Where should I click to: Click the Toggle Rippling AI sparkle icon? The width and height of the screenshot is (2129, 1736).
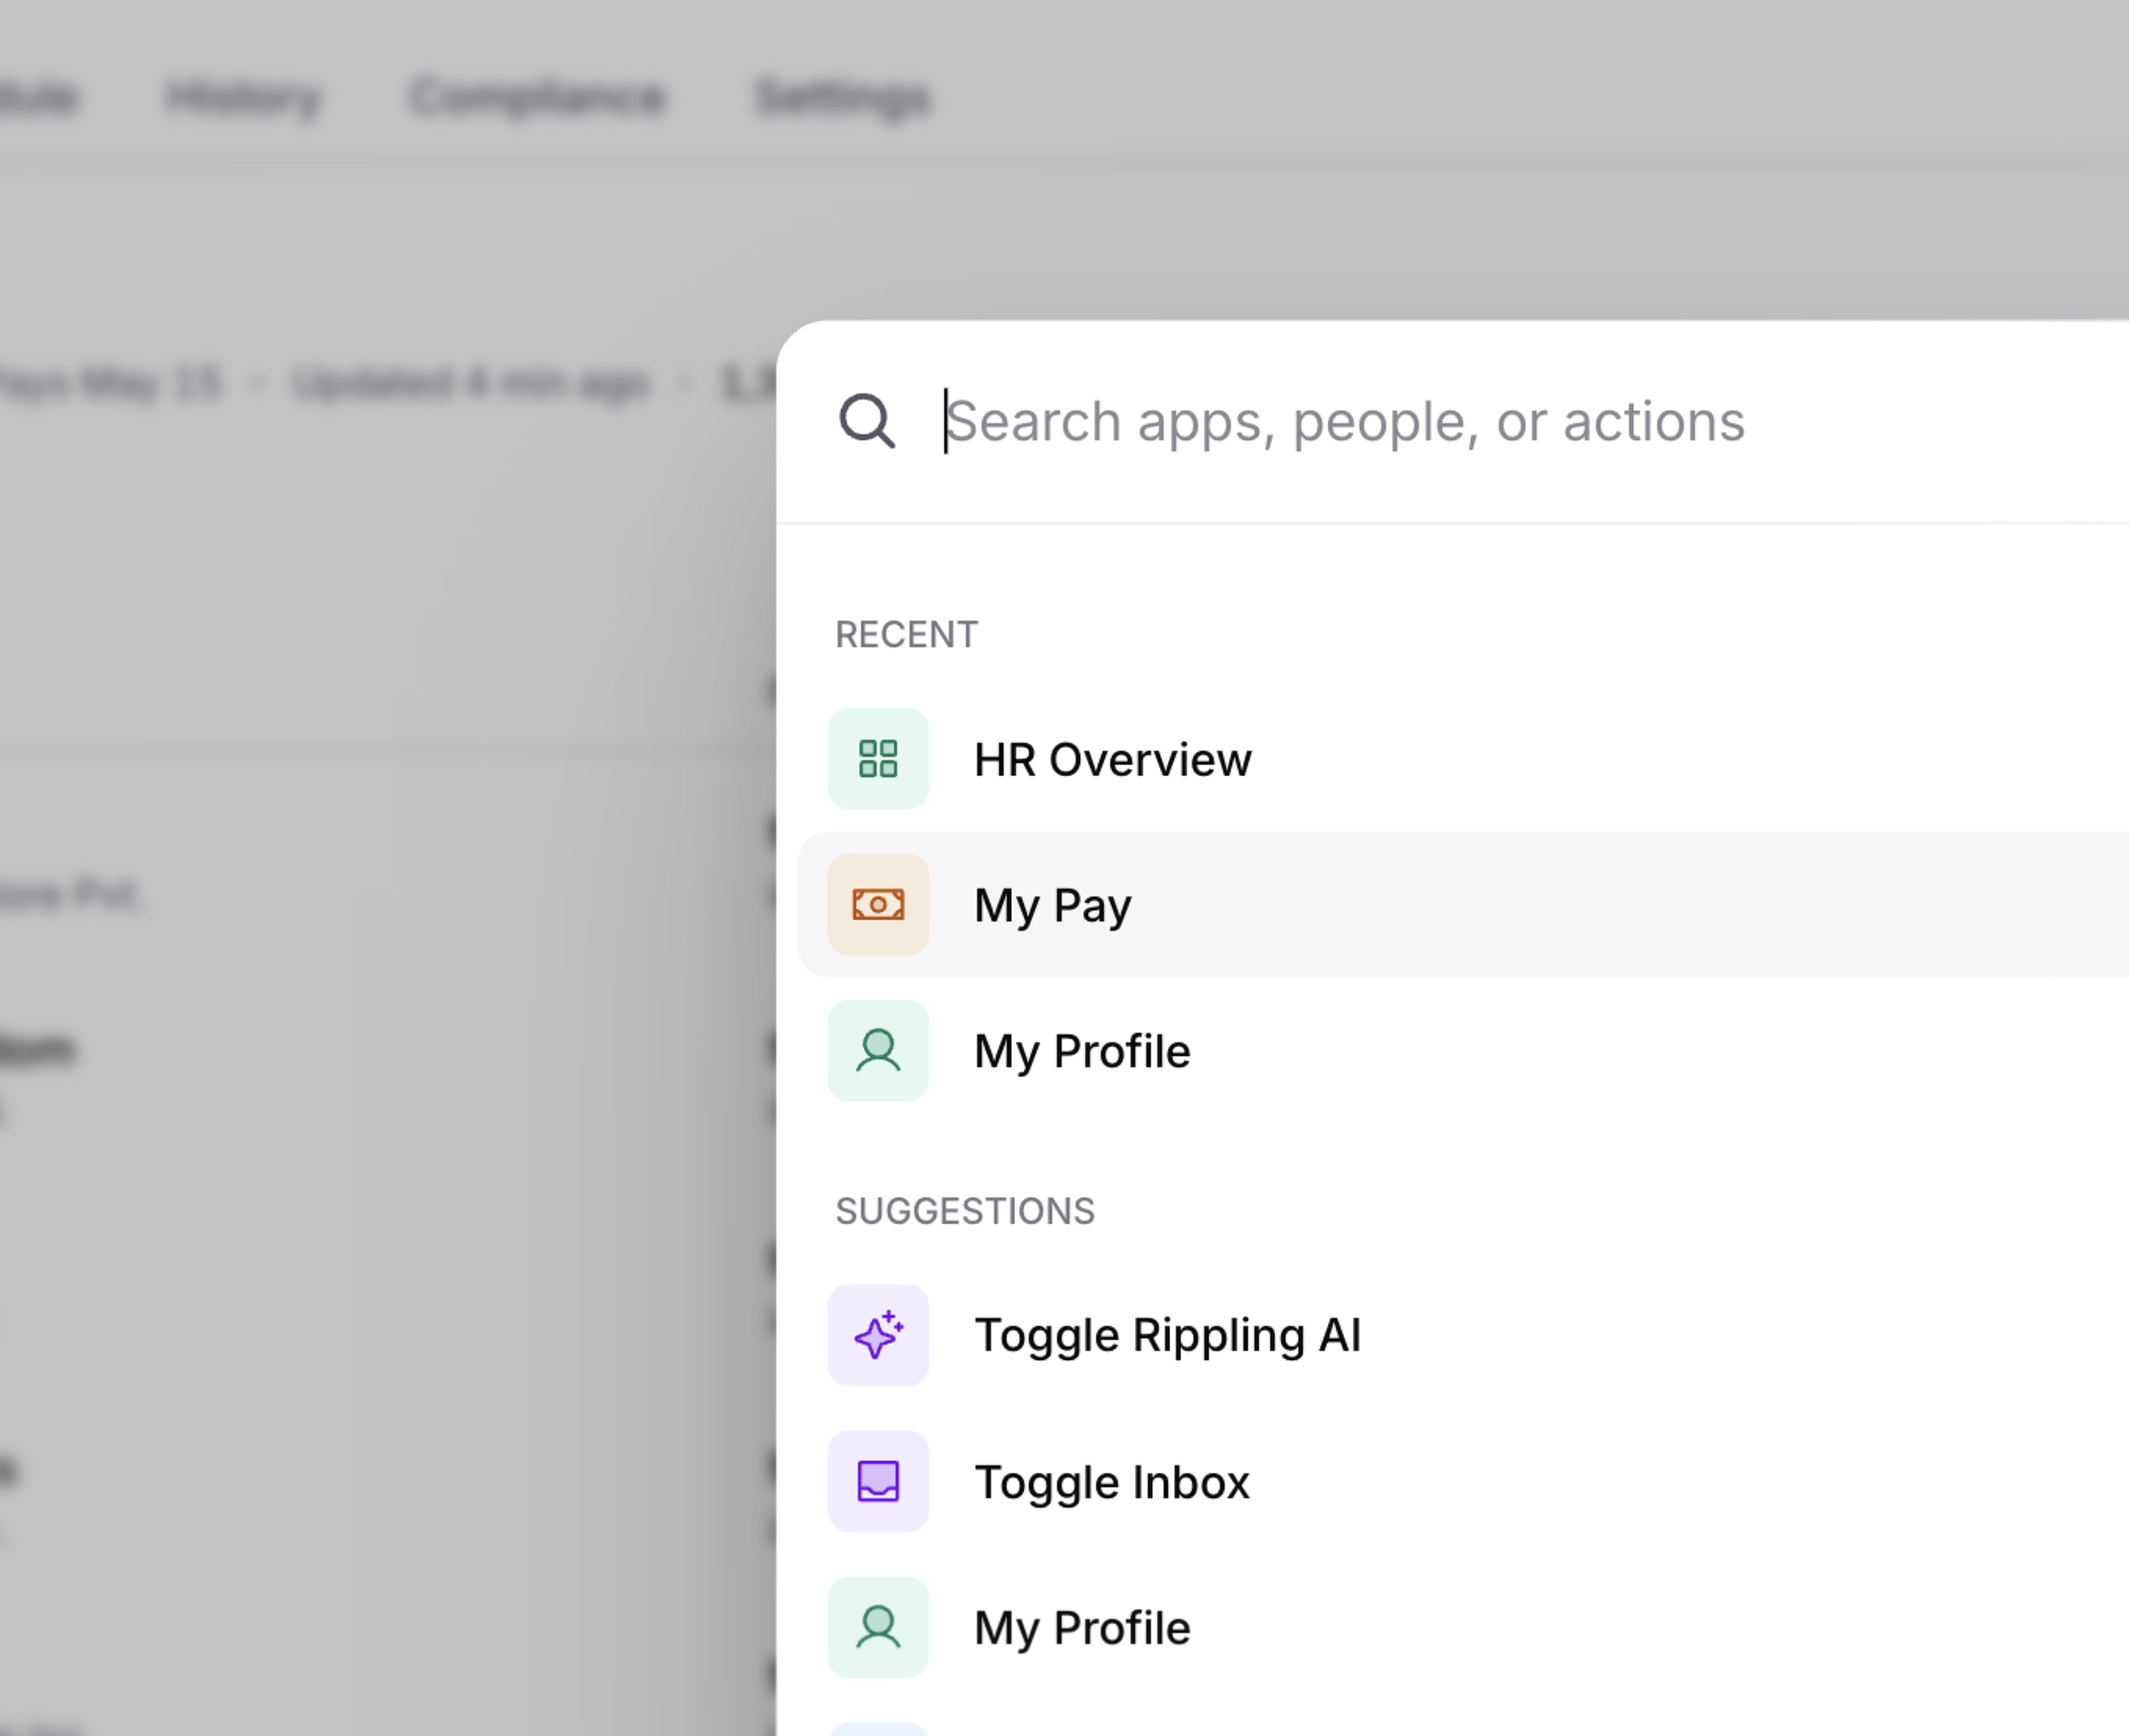(878, 1335)
